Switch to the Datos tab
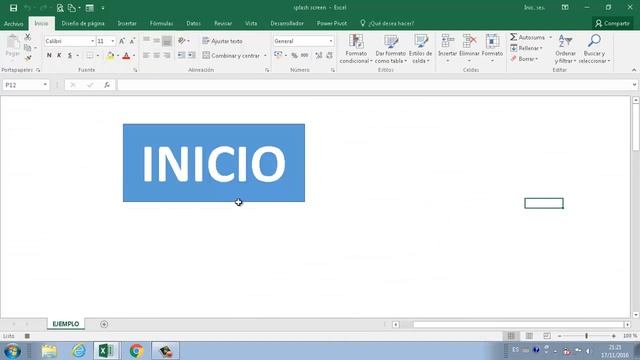Image resolution: width=640 pixels, height=360 pixels. (193, 24)
